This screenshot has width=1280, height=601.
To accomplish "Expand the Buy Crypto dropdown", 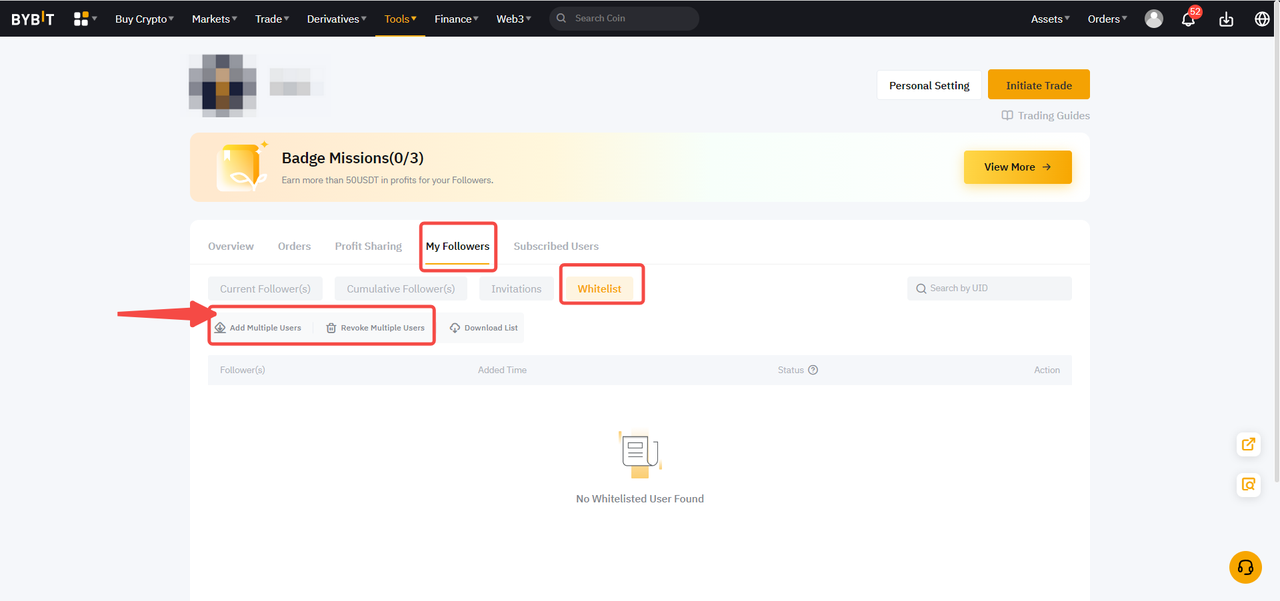I will click(x=144, y=19).
